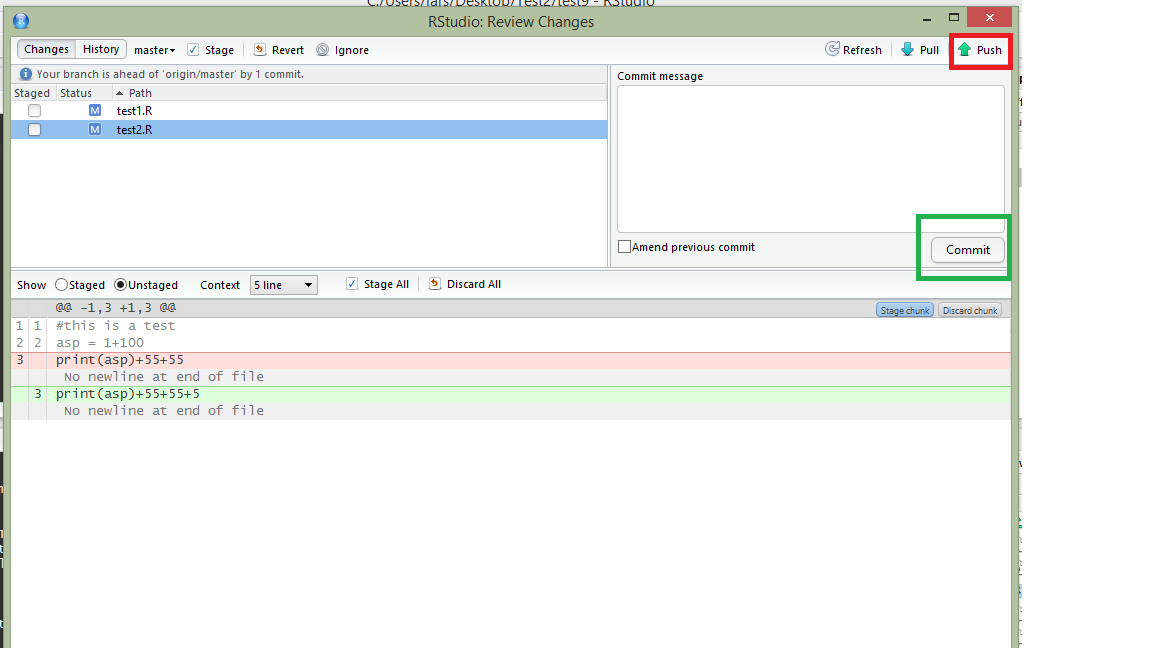Click the Stage chunk button

click(904, 310)
